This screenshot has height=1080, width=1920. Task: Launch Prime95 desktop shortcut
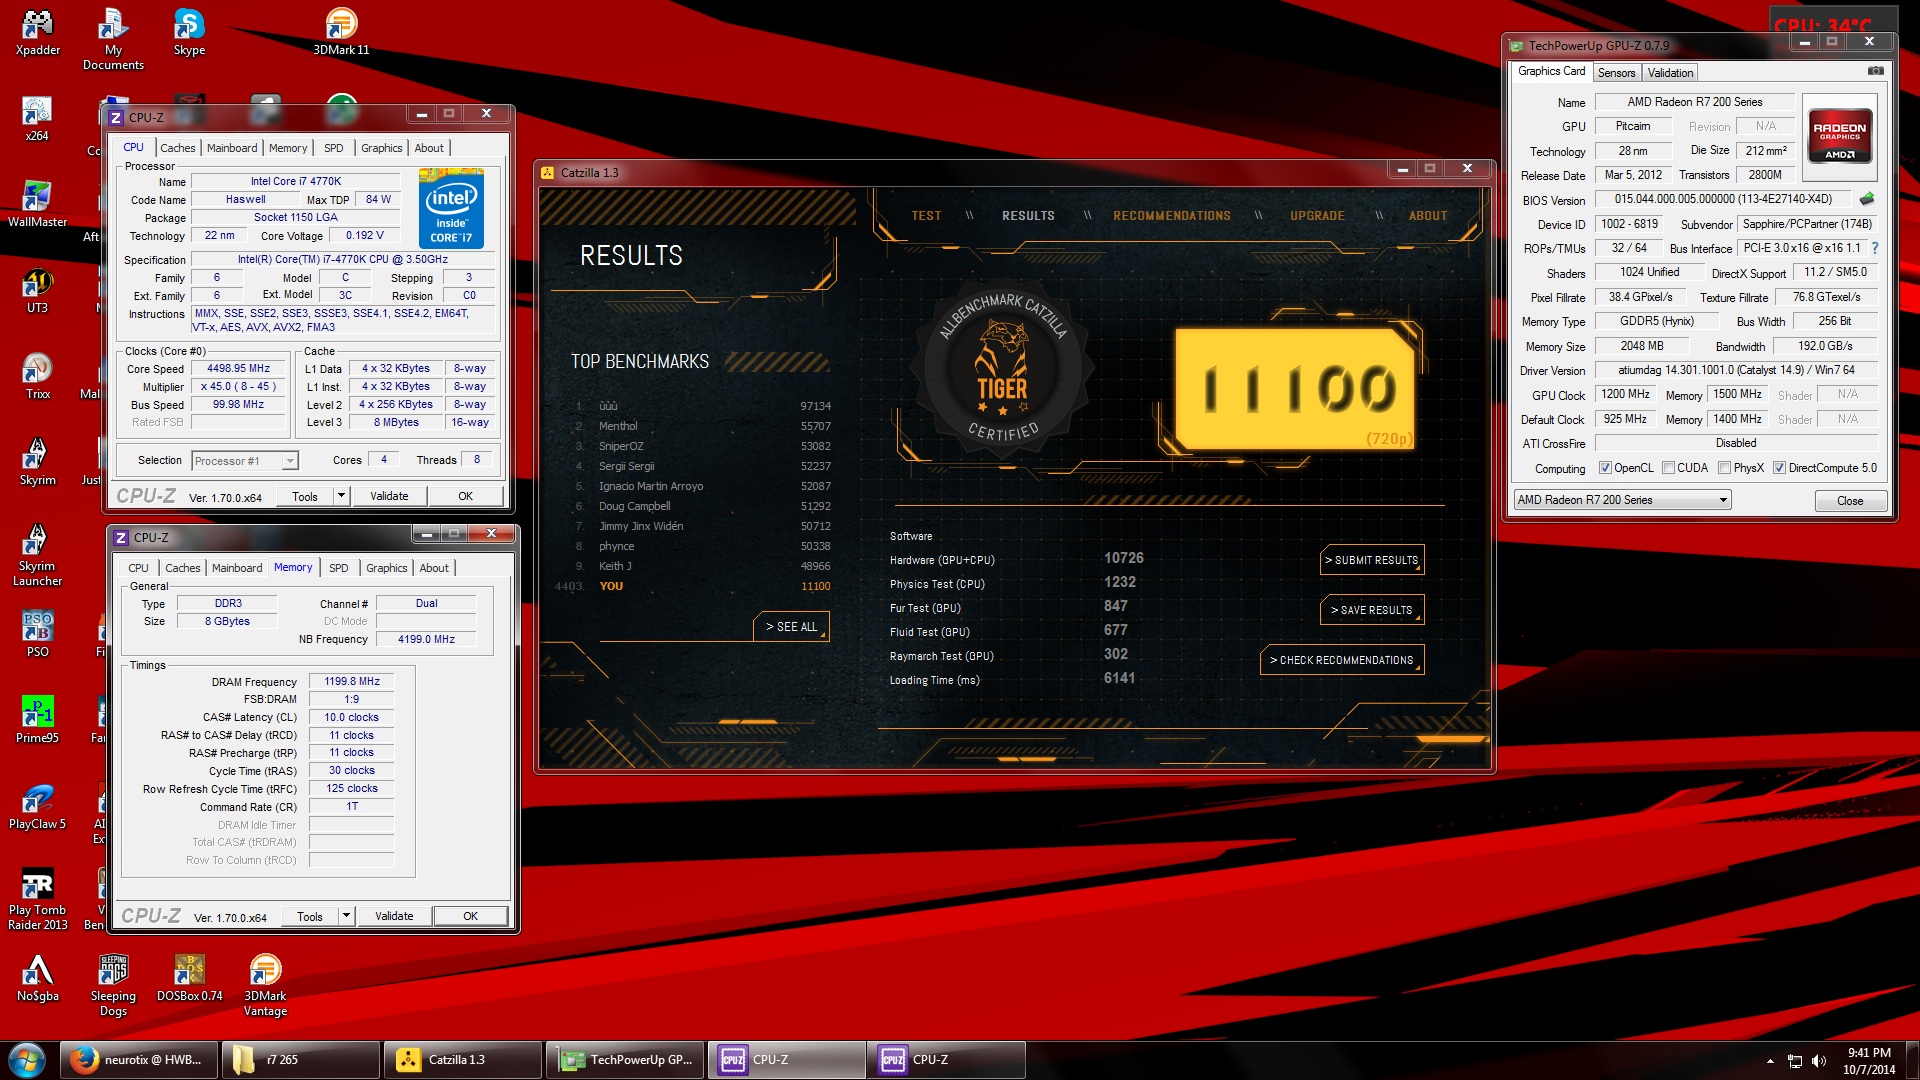point(37,721)
